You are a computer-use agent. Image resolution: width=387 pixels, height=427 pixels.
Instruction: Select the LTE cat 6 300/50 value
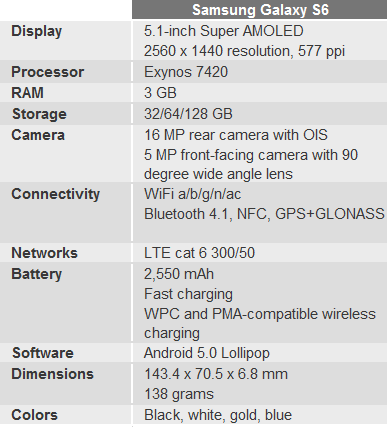pyautogui.click(x=200, y=253)
